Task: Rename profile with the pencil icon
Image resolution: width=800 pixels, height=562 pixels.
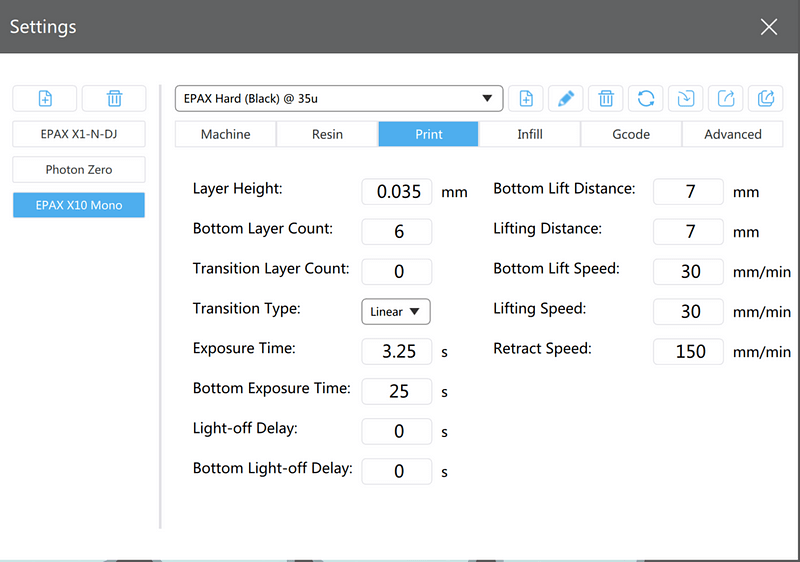Action: [x=566, y=98]
